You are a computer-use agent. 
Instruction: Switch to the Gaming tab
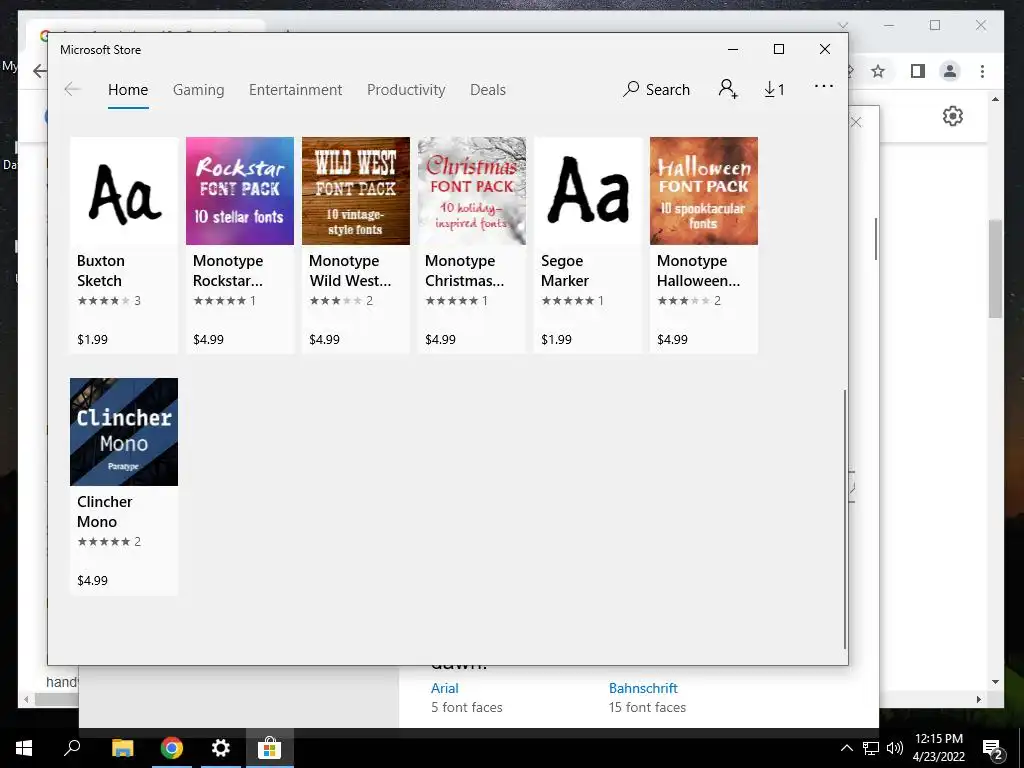(x=199, y=89)
